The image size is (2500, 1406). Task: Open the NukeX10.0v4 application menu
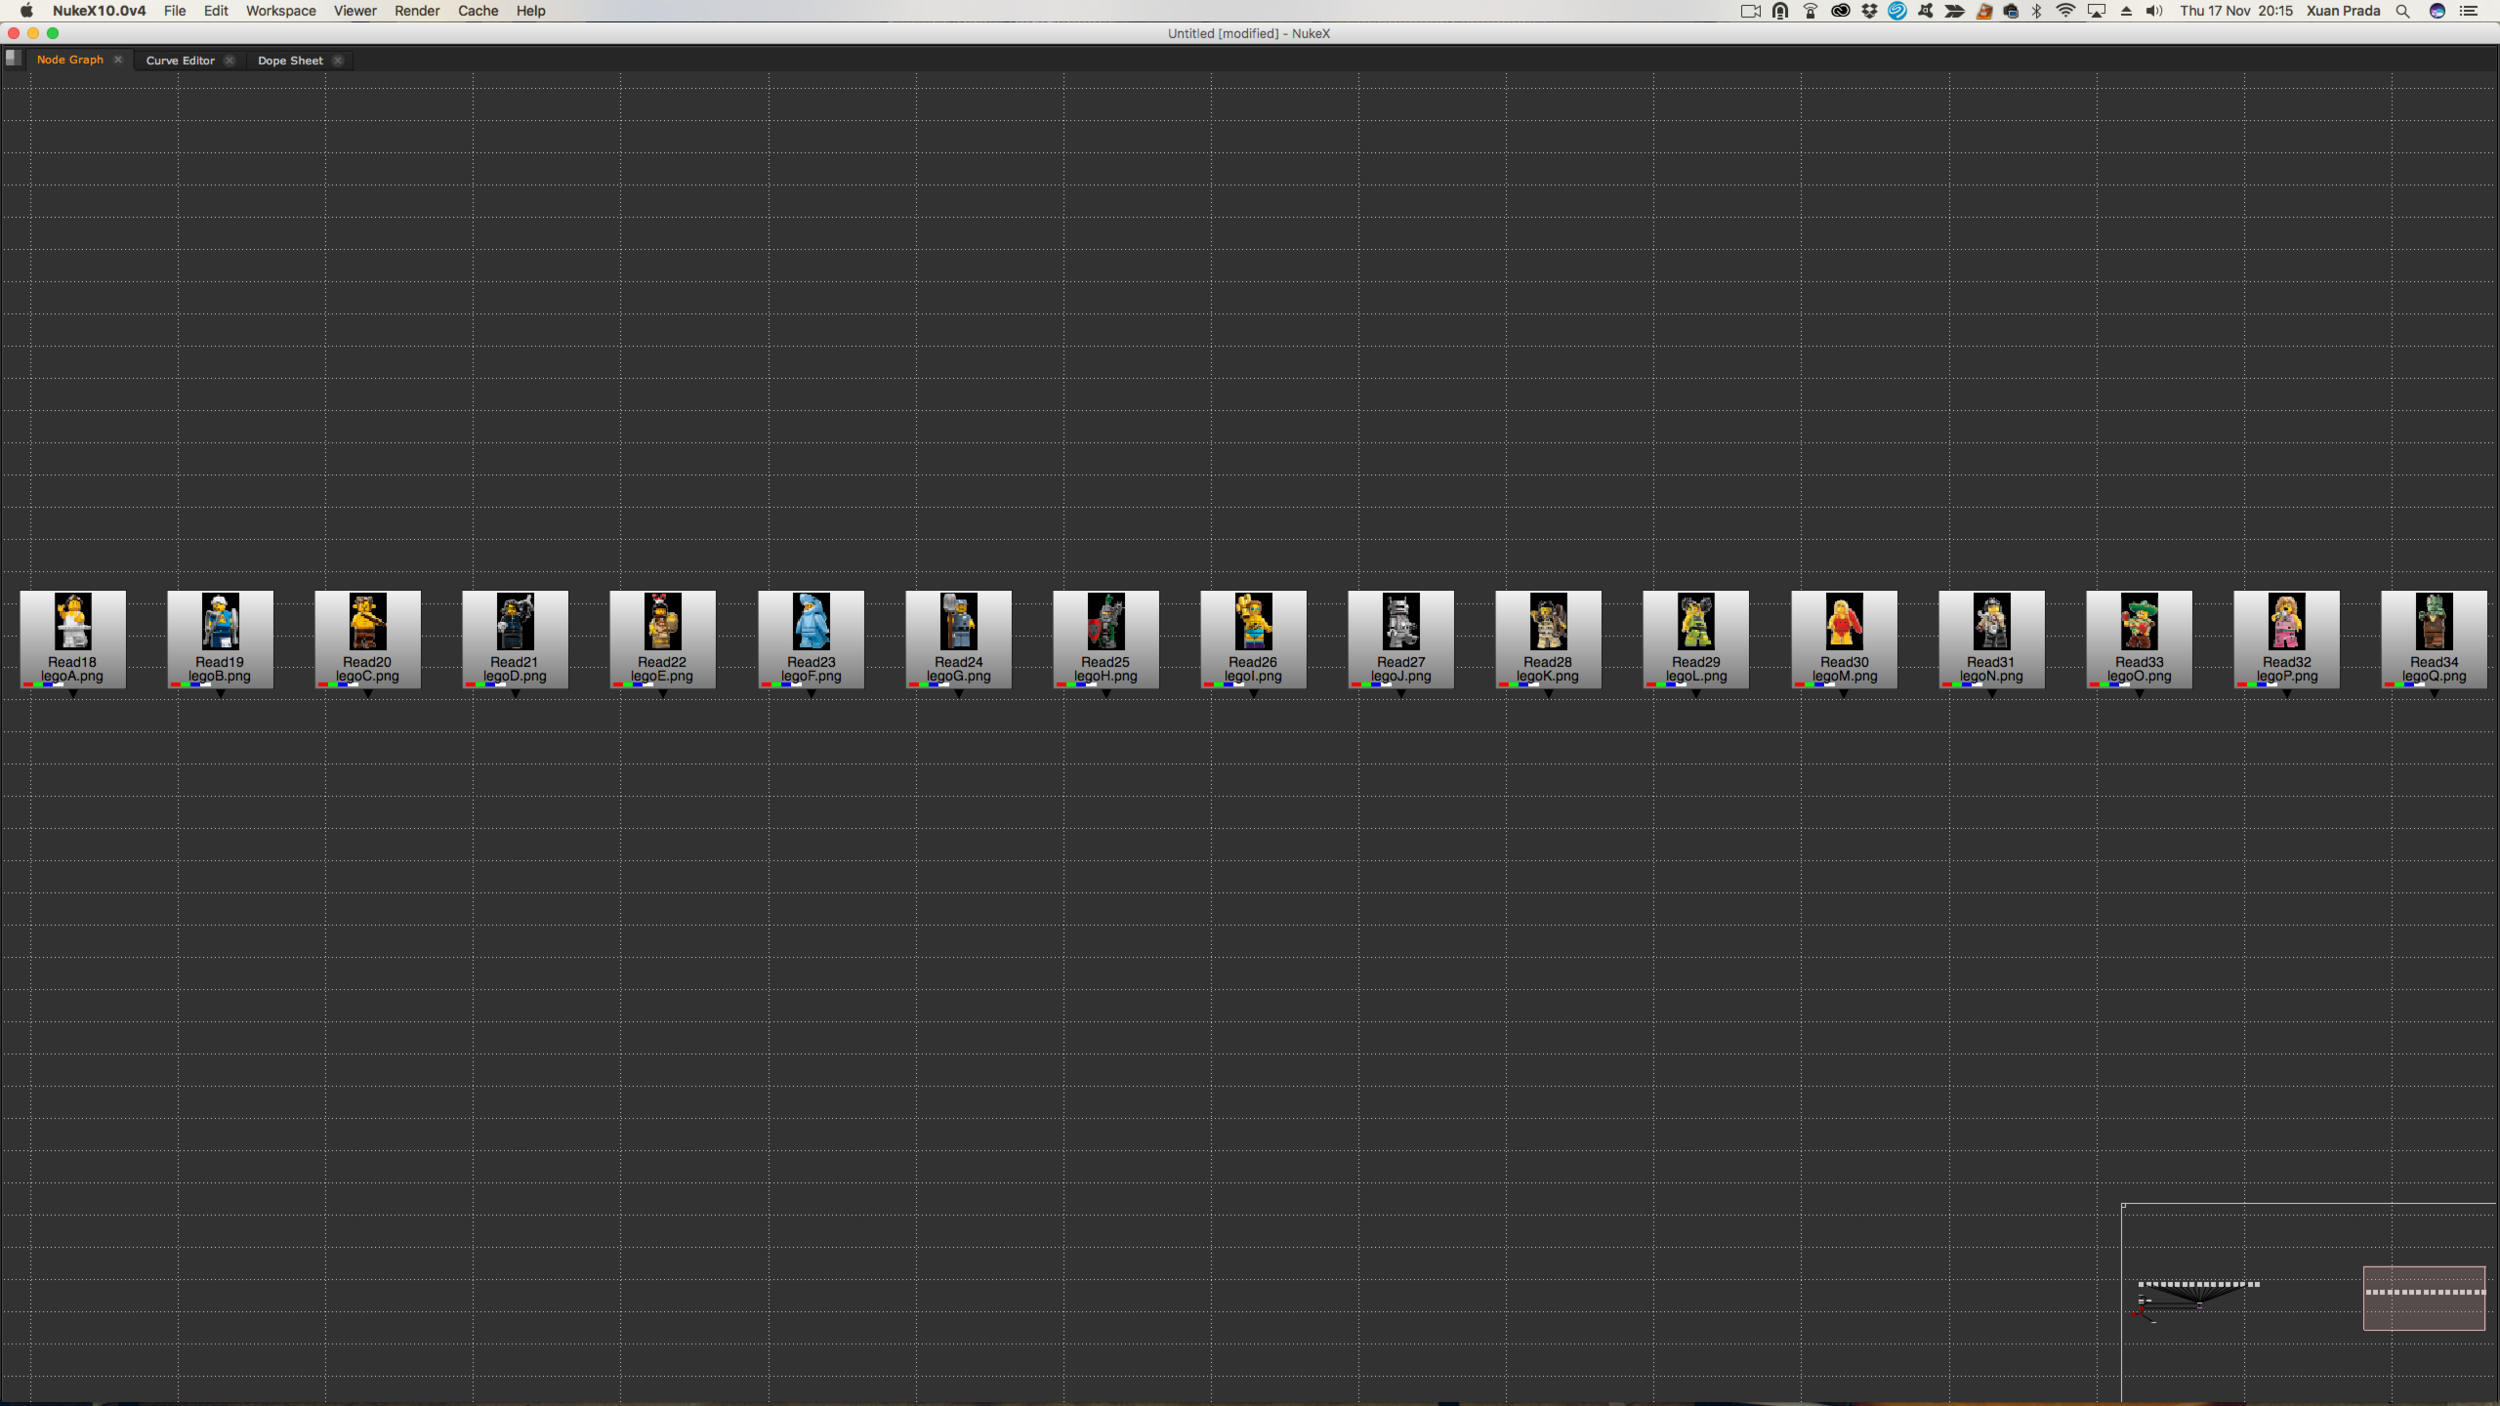99,11
